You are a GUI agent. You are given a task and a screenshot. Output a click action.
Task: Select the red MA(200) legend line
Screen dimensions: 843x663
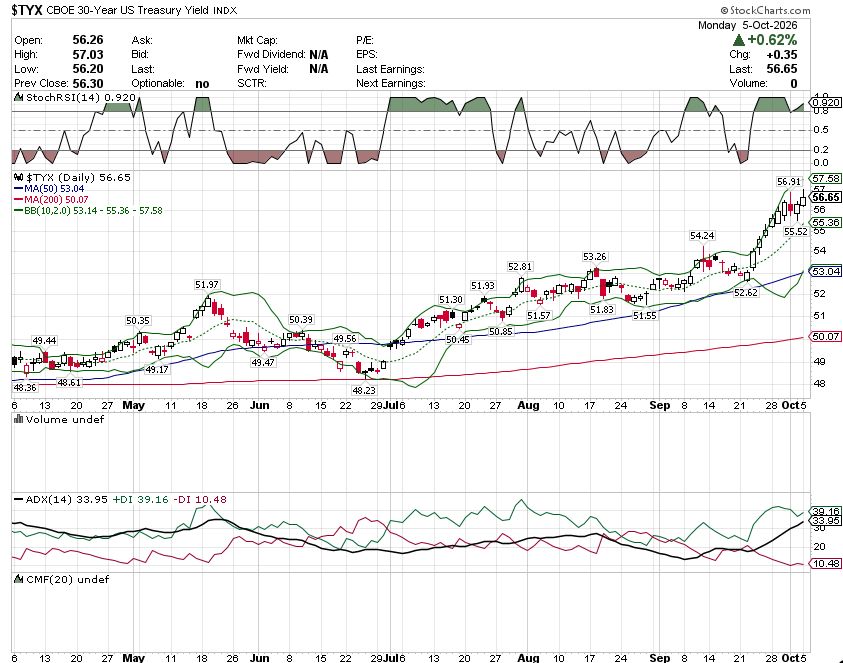[18, 199]
